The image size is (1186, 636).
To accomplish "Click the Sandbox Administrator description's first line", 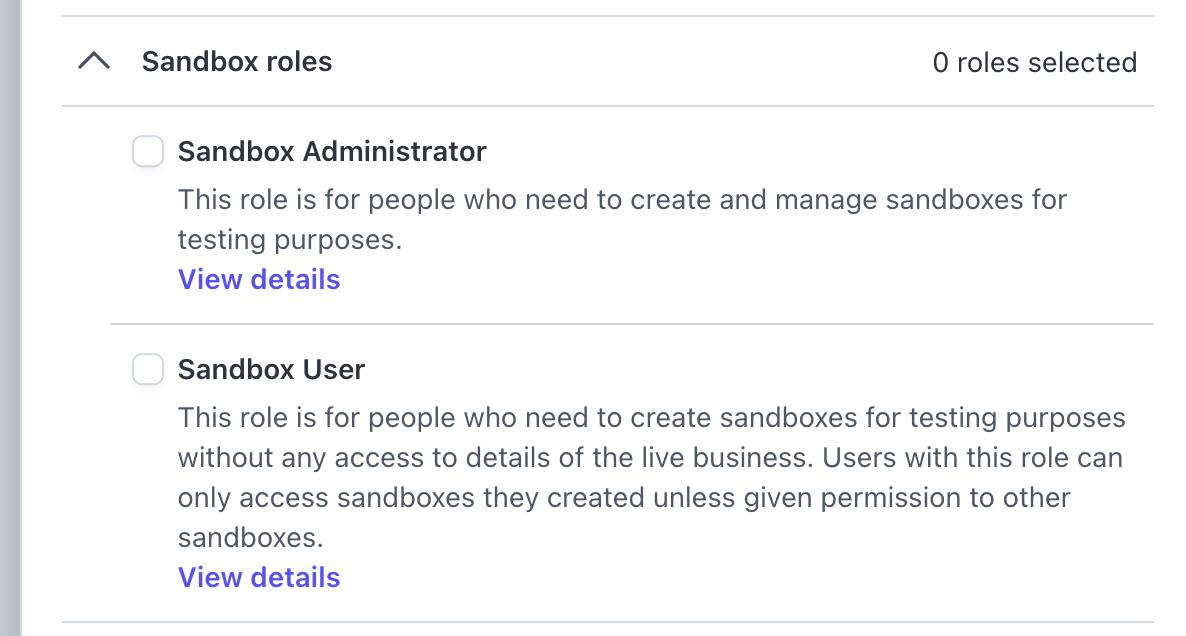I will click(622, 200).
